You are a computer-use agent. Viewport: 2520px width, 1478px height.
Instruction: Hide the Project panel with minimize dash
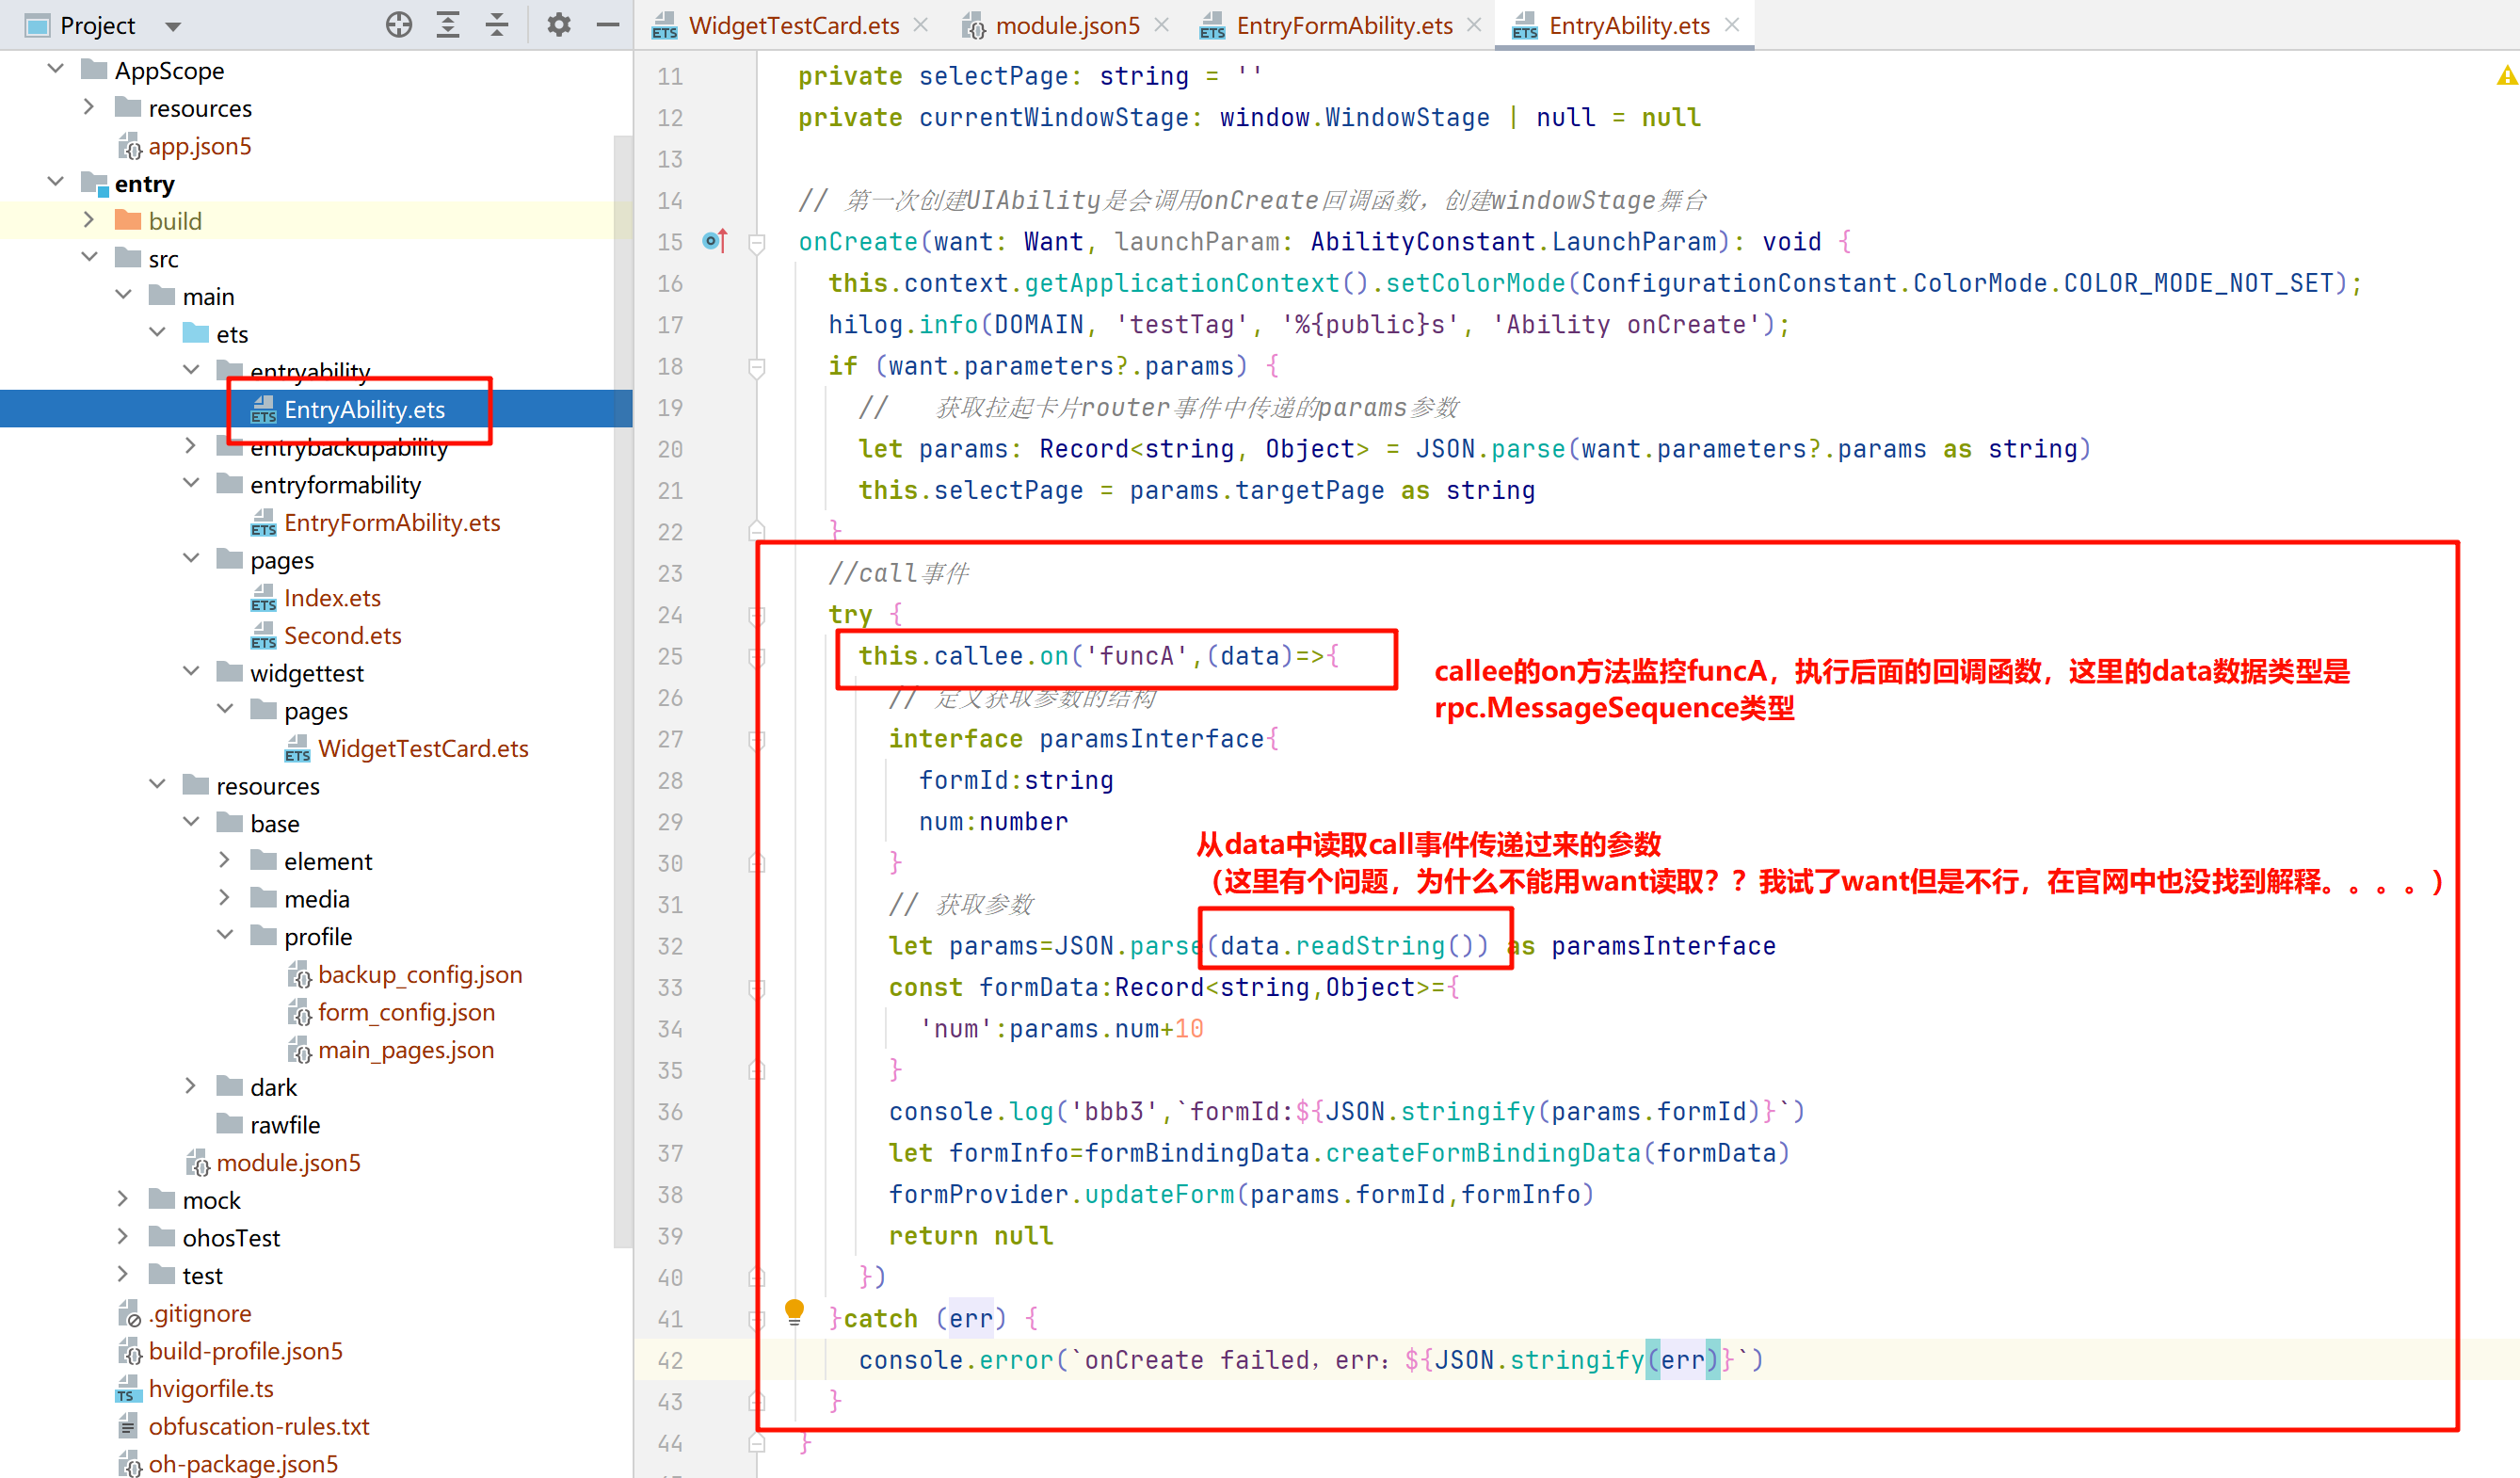(x=608, y=25)
